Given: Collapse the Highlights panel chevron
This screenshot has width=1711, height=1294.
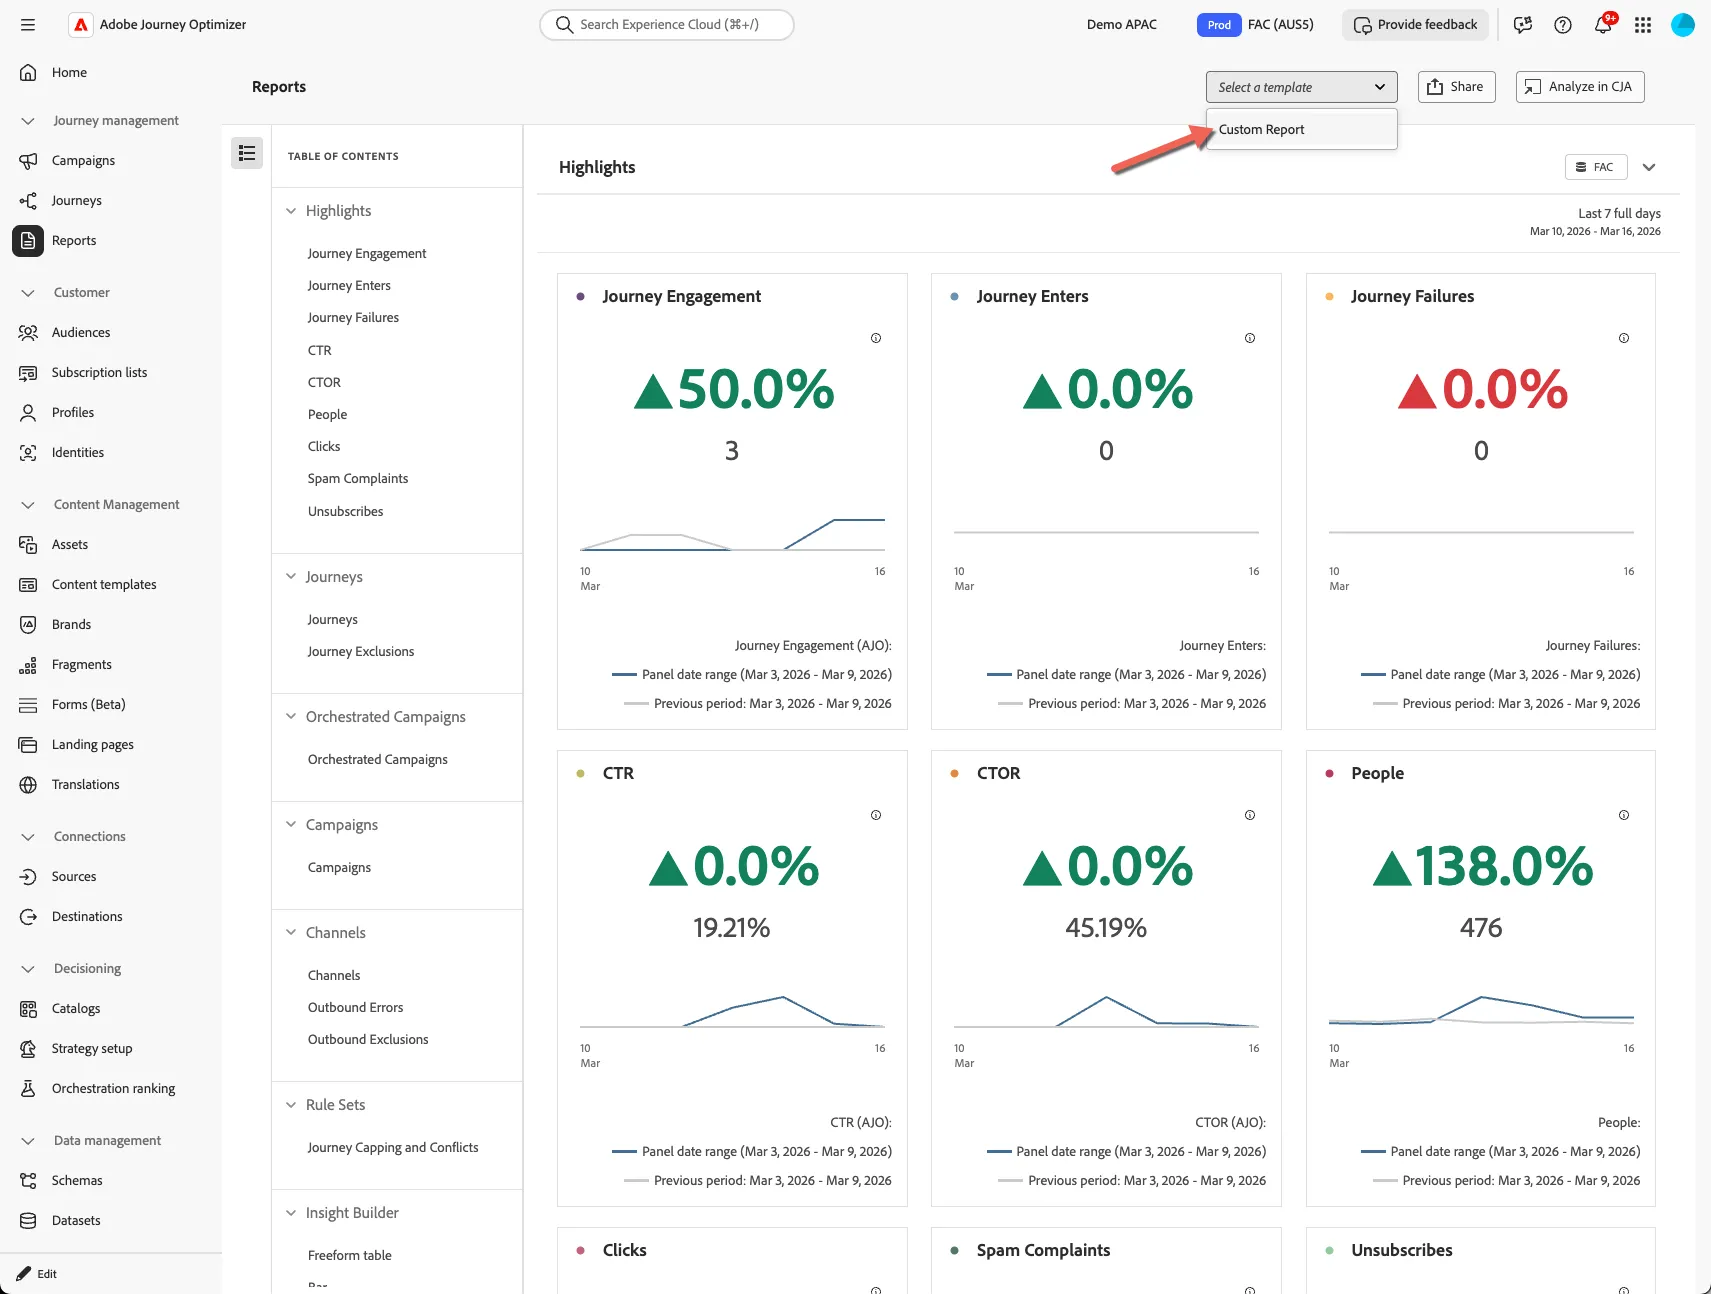Looking at the screenshot, I should click(1649, 167).
